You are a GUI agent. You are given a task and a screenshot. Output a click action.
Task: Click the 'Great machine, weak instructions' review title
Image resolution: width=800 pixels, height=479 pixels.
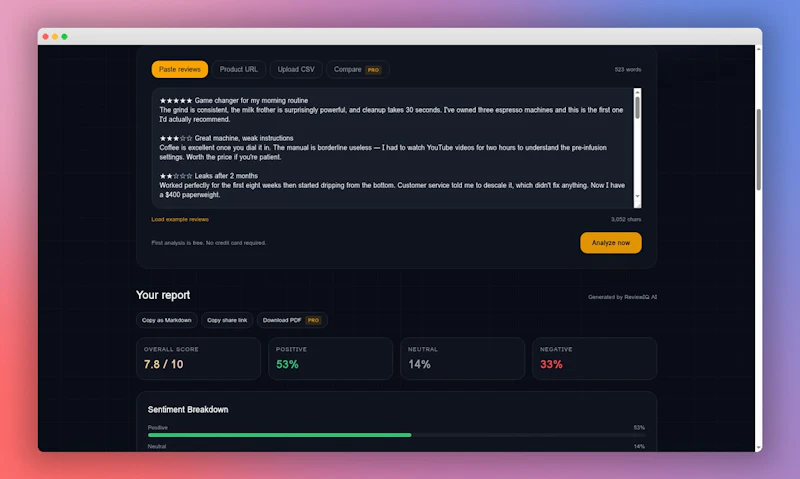click(244, 138)
